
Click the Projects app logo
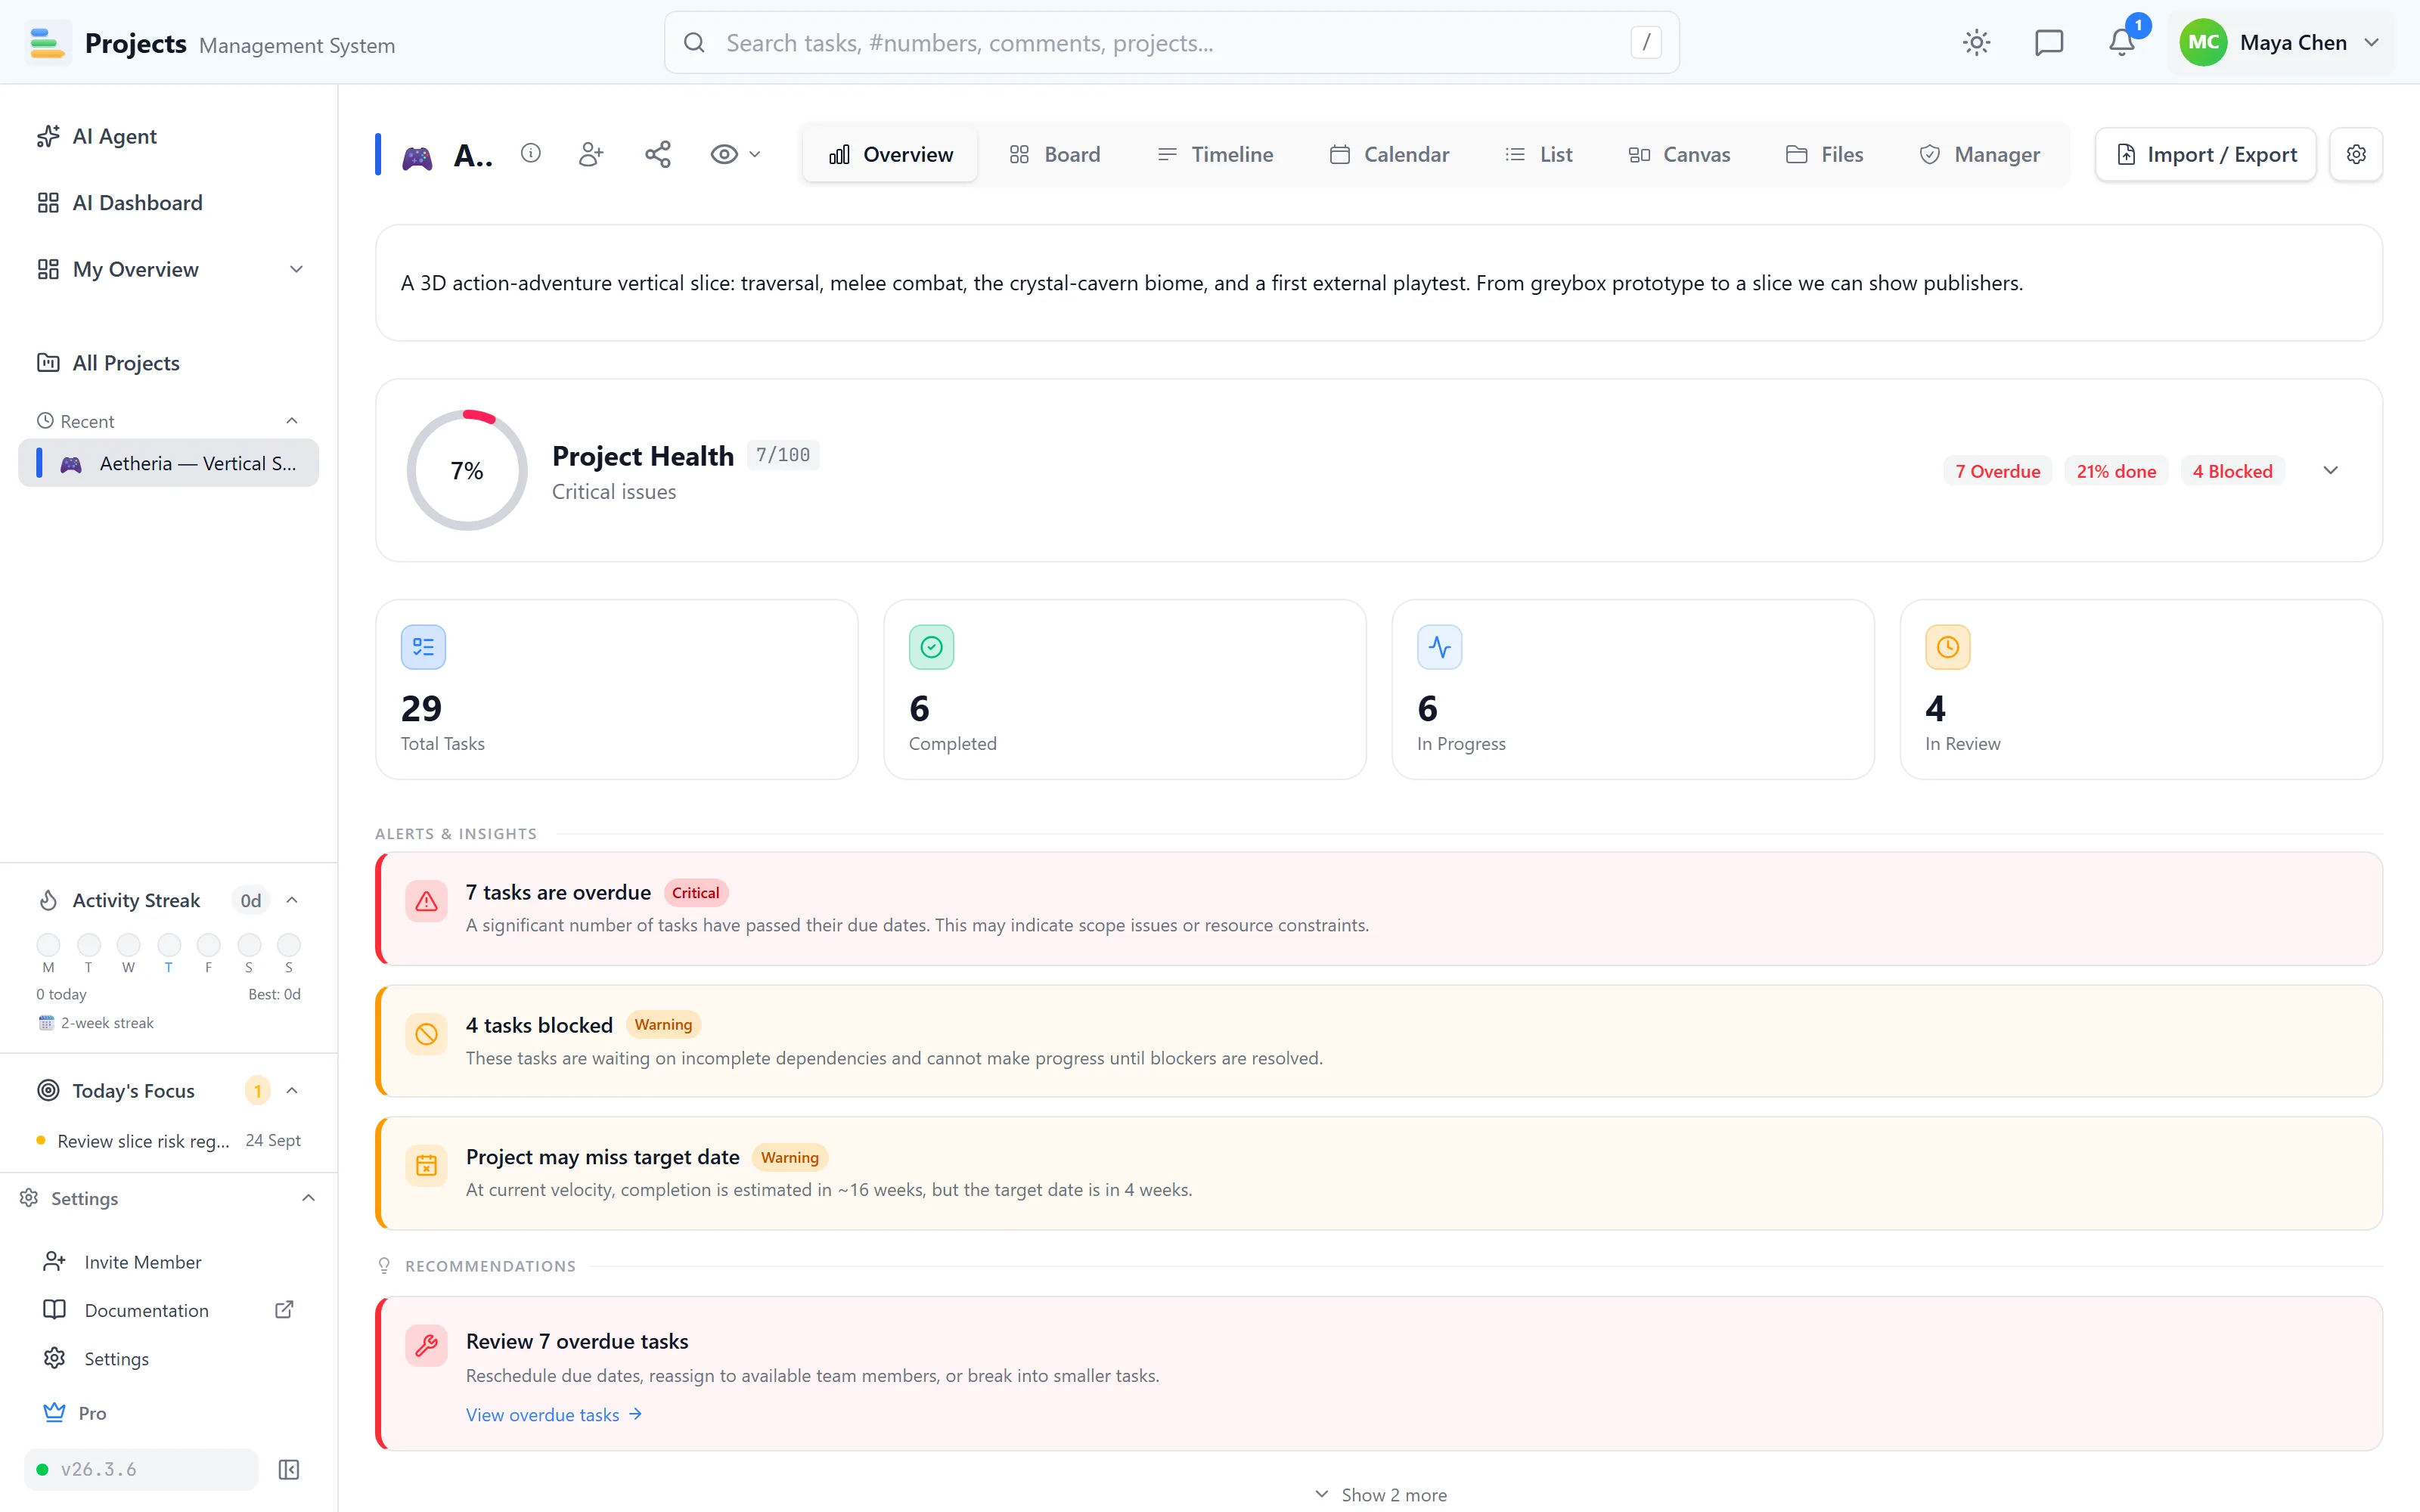[47, 42]
